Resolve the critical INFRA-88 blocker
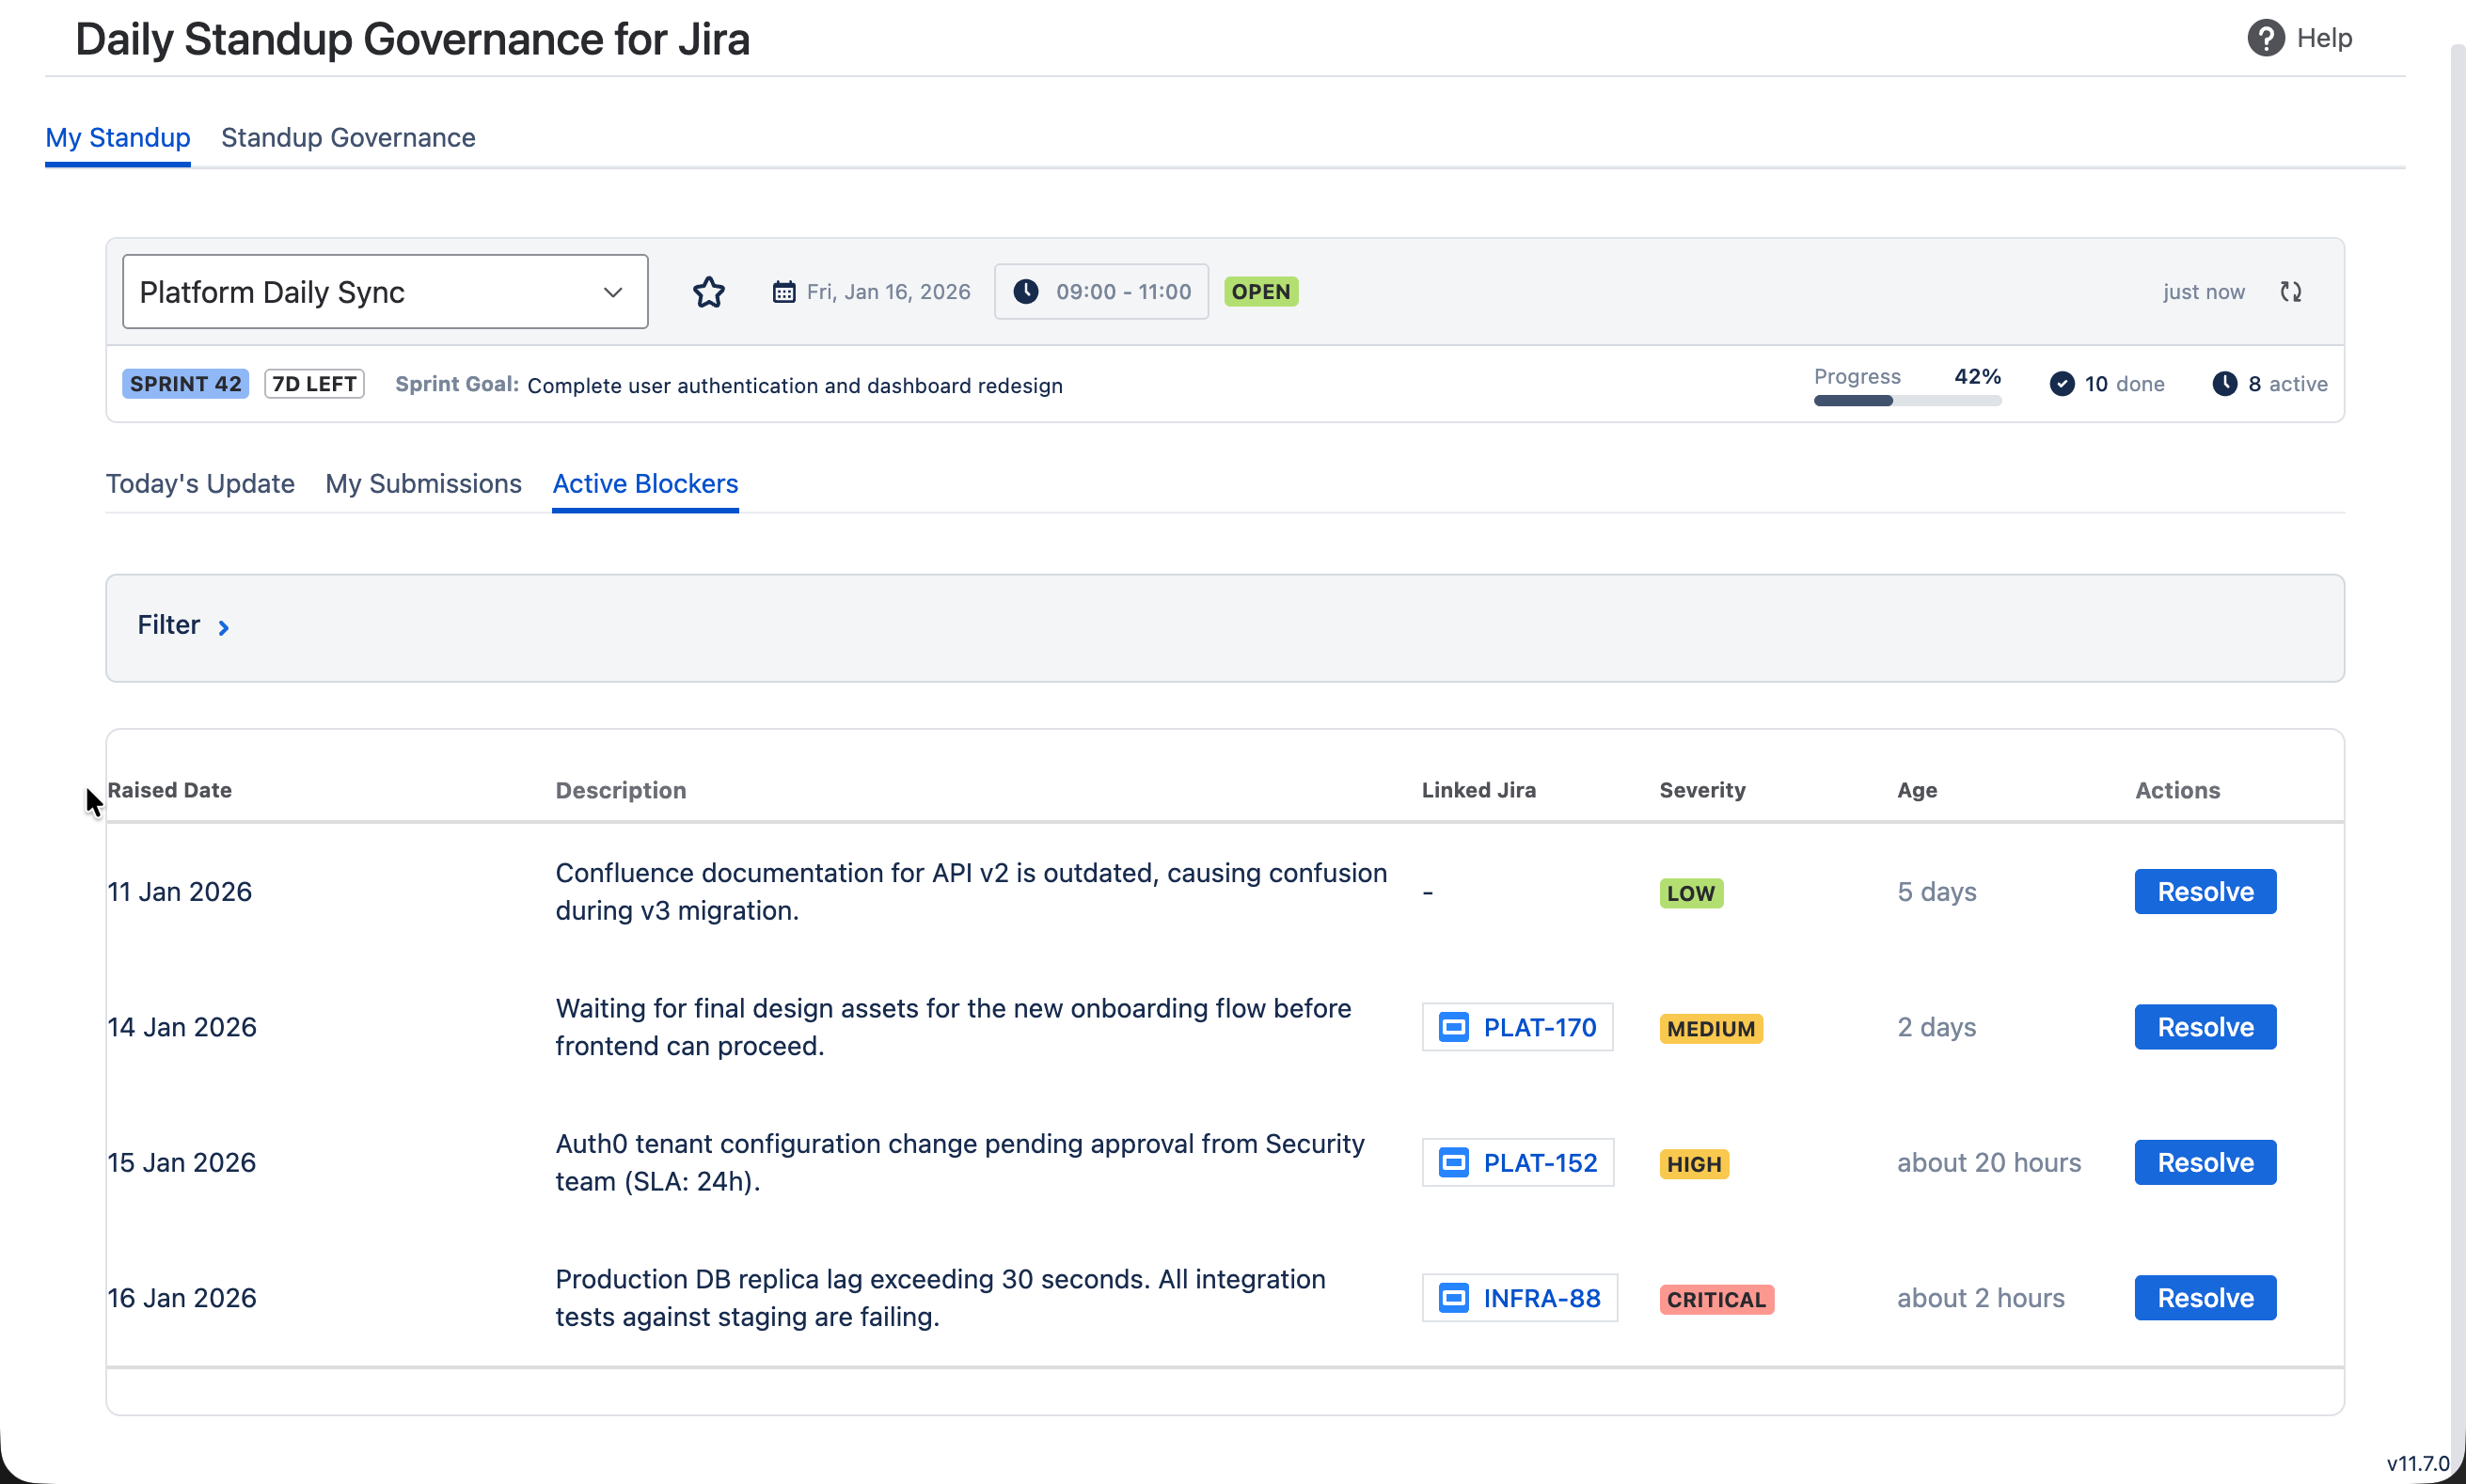Viewport: 2466px width, 1484px height. (2204, 1298)
